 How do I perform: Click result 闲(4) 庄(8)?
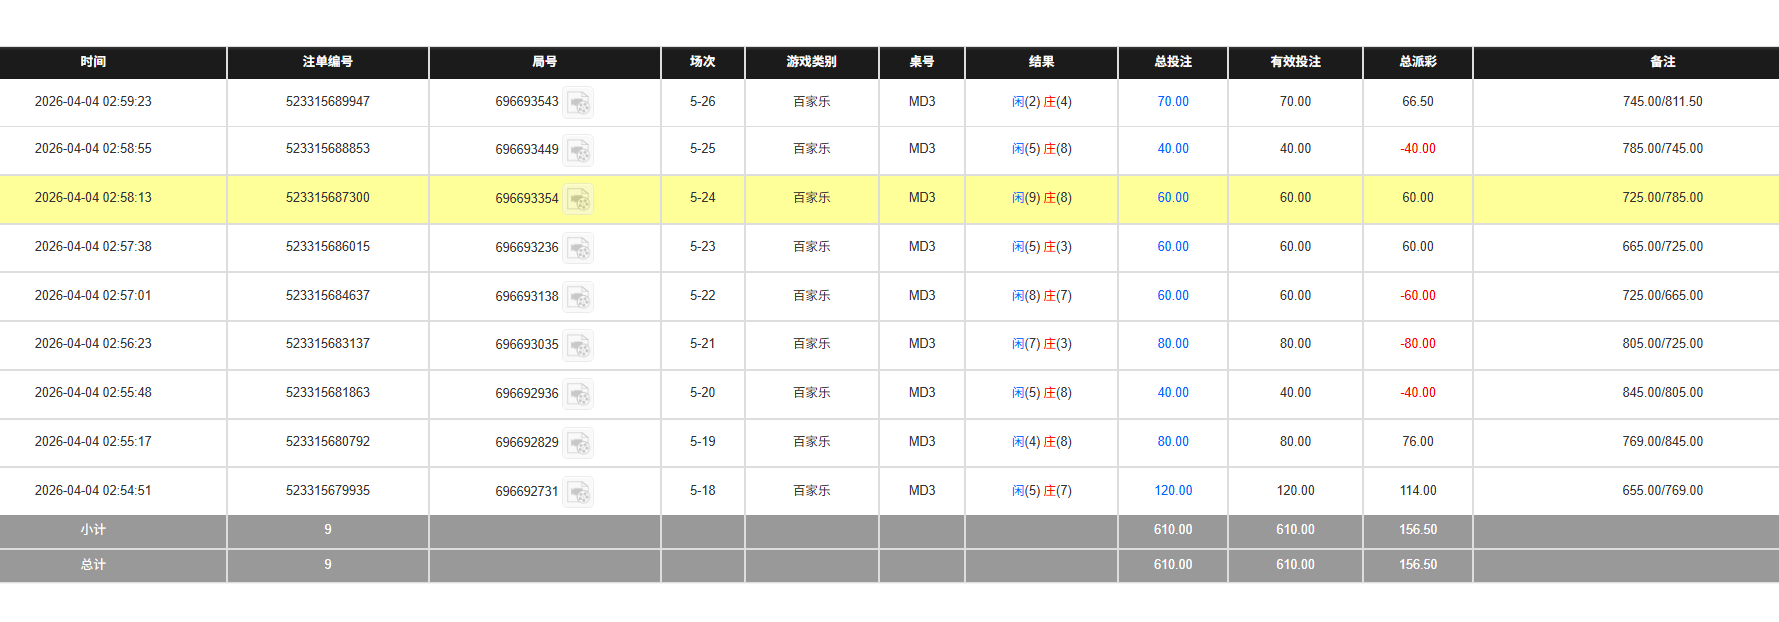tap(1042, 442)
